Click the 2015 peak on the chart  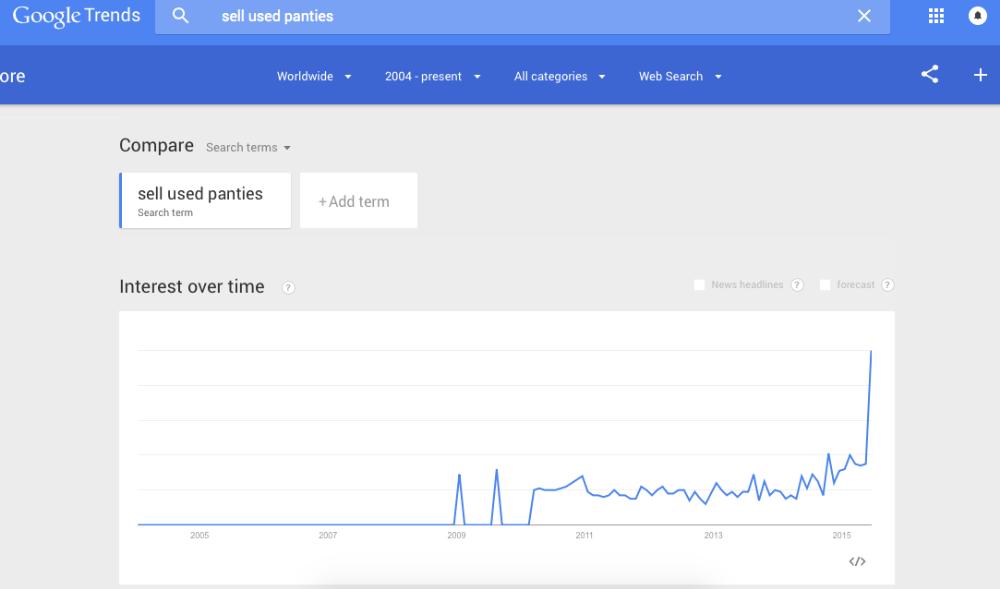pos(871,352)
